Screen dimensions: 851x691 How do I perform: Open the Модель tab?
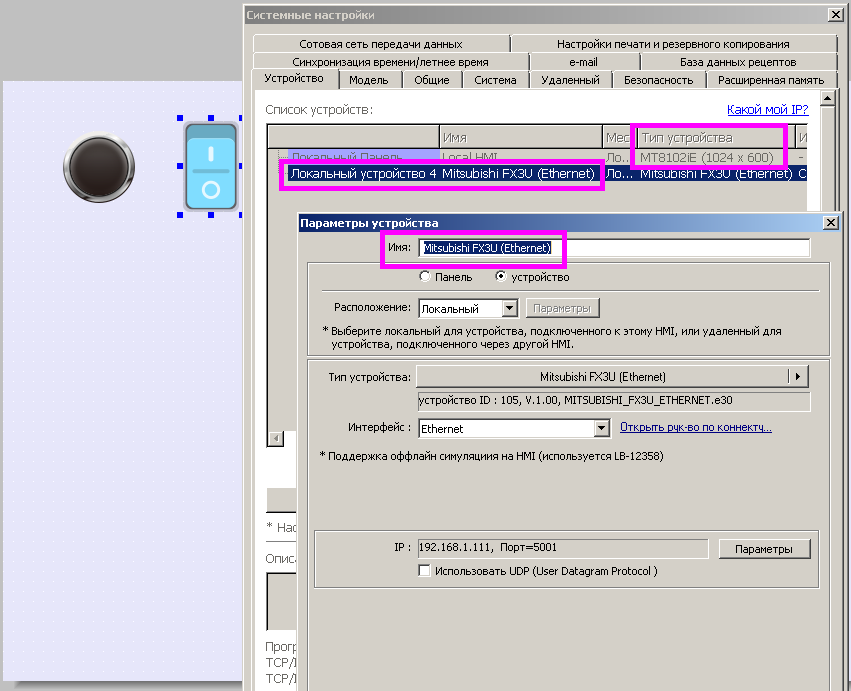[369, 80]
